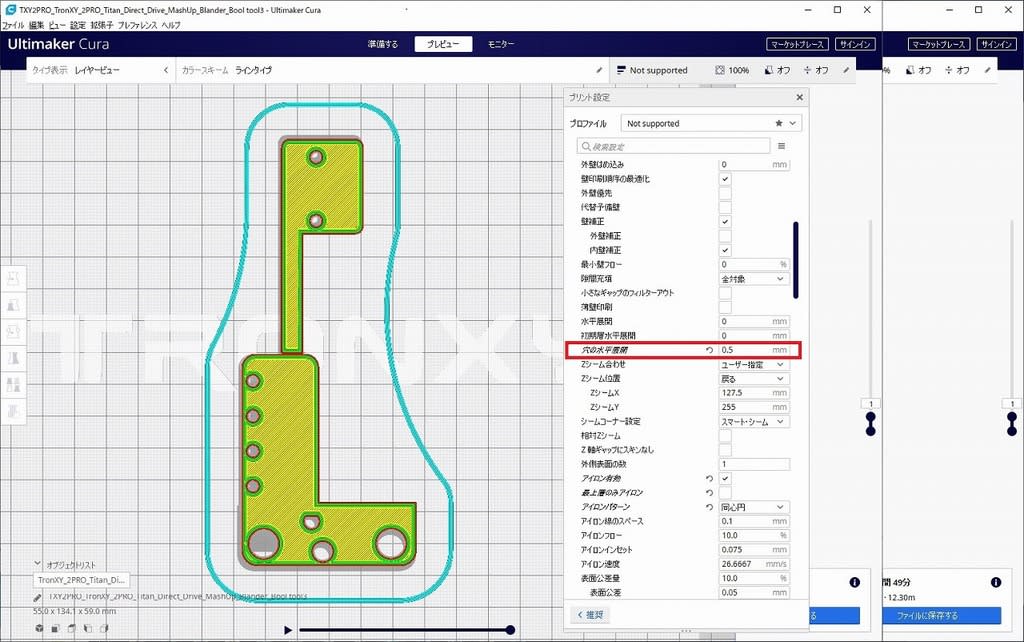Select the Move tool in left toolbar

13,279
